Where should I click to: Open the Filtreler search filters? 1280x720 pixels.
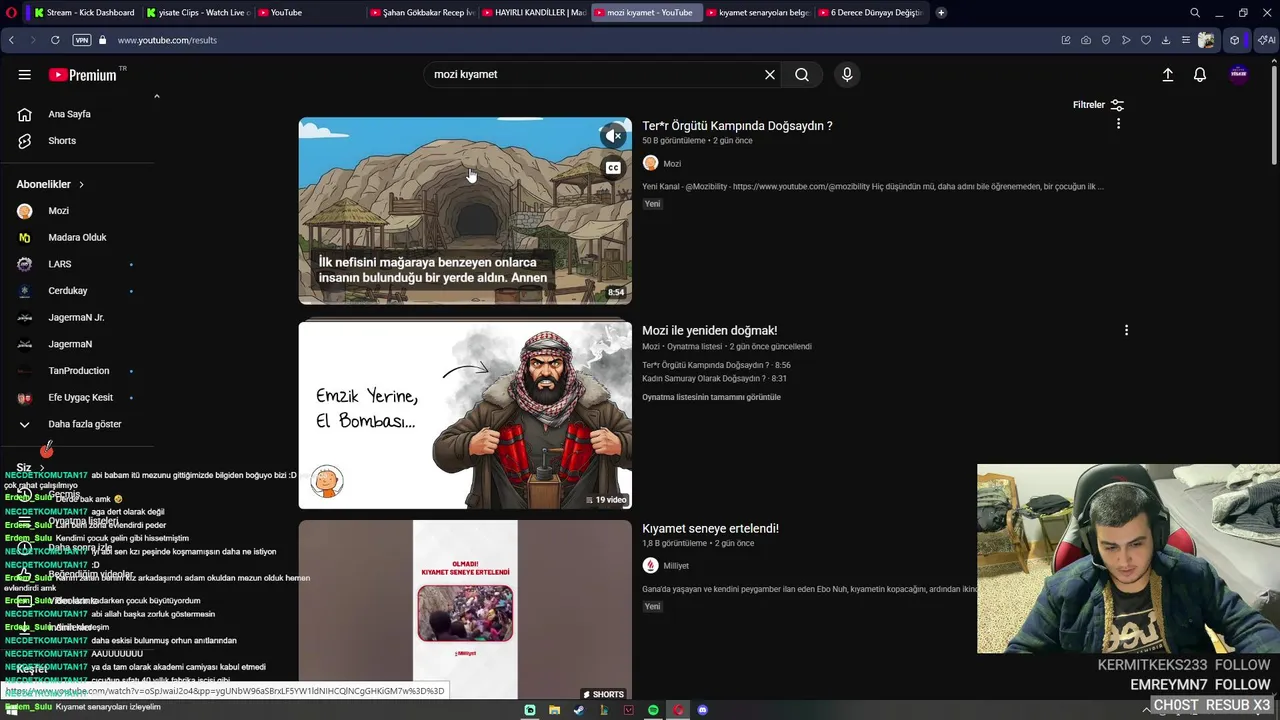1098,105
